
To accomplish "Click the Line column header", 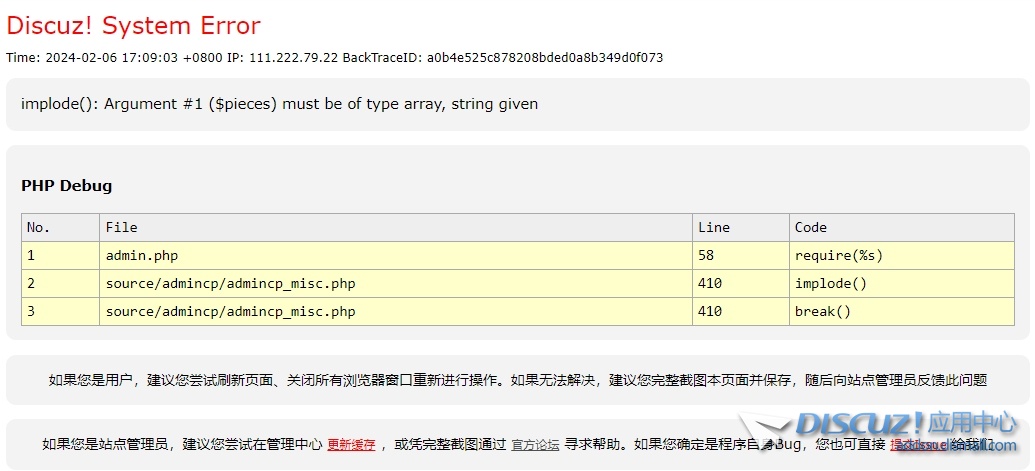I will (714, 227).
